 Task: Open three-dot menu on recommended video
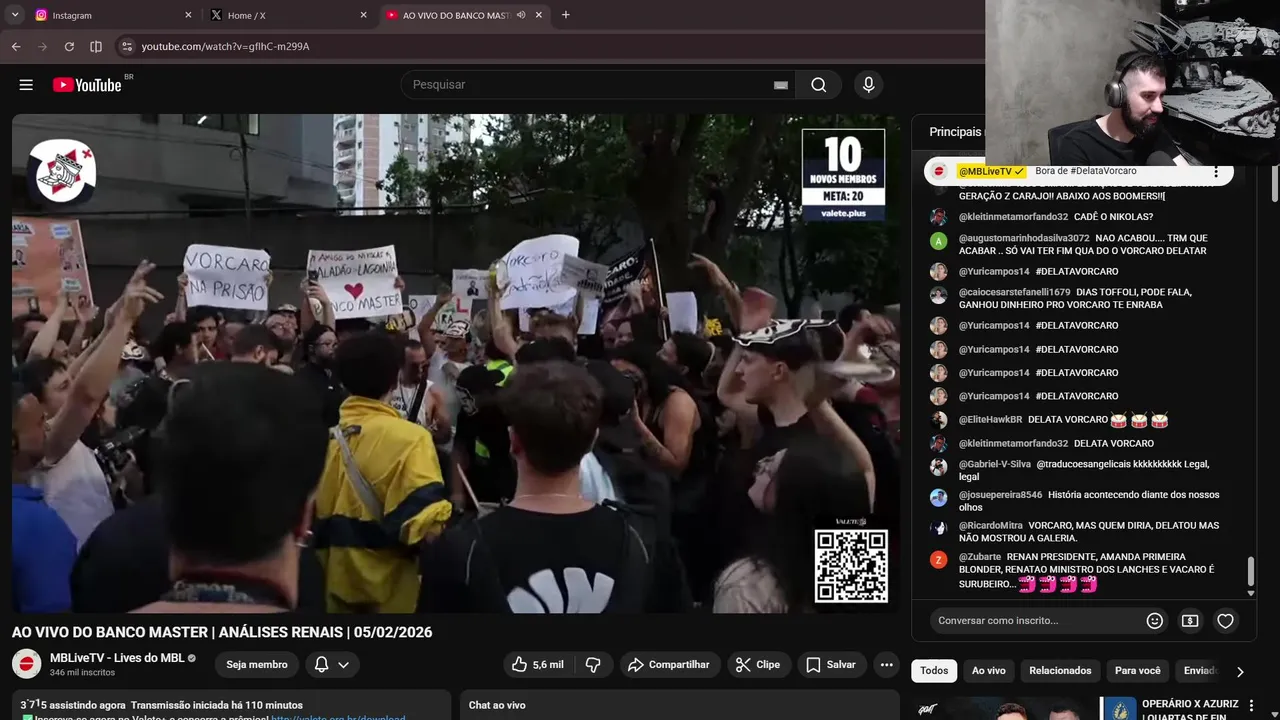click(x=1251, y=706)
